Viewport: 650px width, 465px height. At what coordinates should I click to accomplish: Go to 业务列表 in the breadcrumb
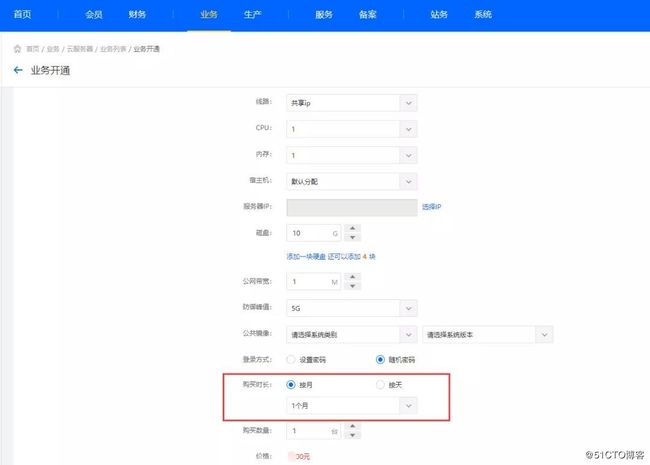pos(113,49)
